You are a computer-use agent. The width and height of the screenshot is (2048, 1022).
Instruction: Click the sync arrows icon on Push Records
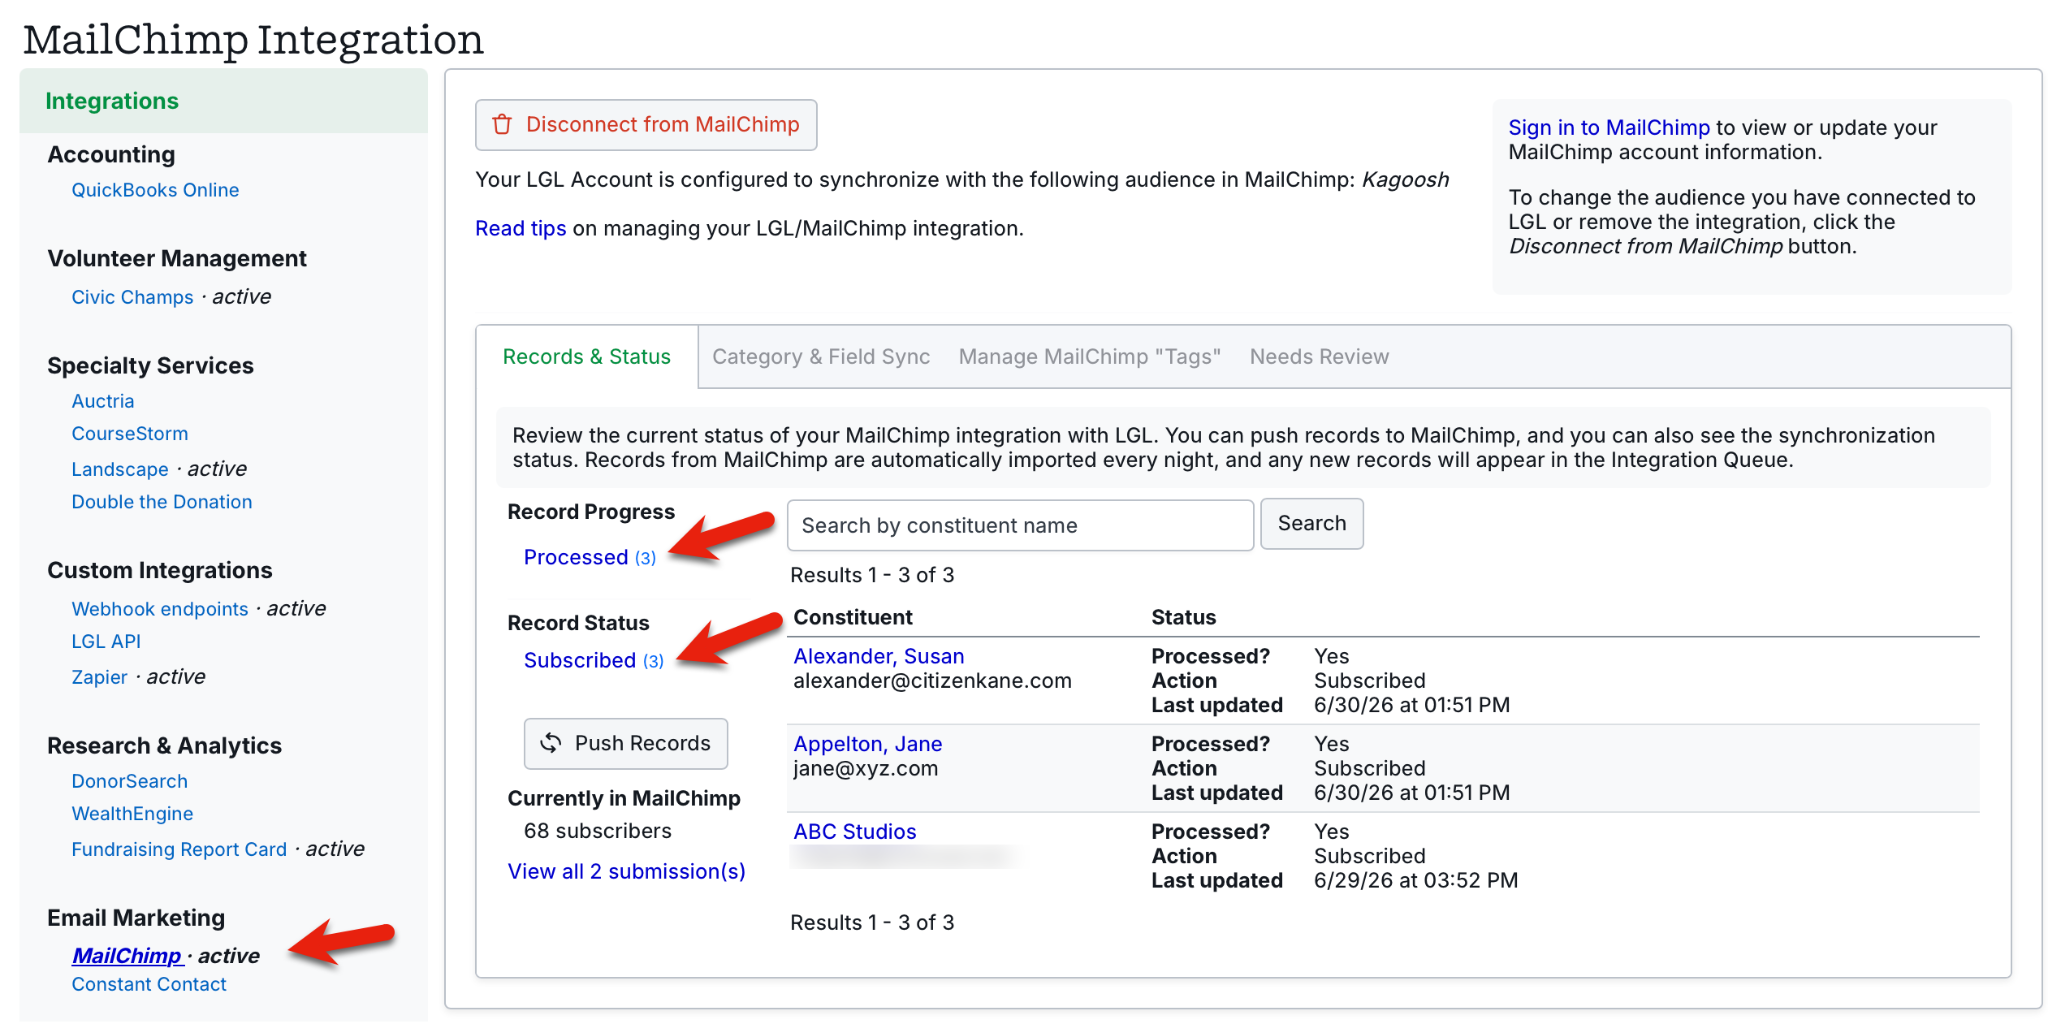click(x=551, y=743)
